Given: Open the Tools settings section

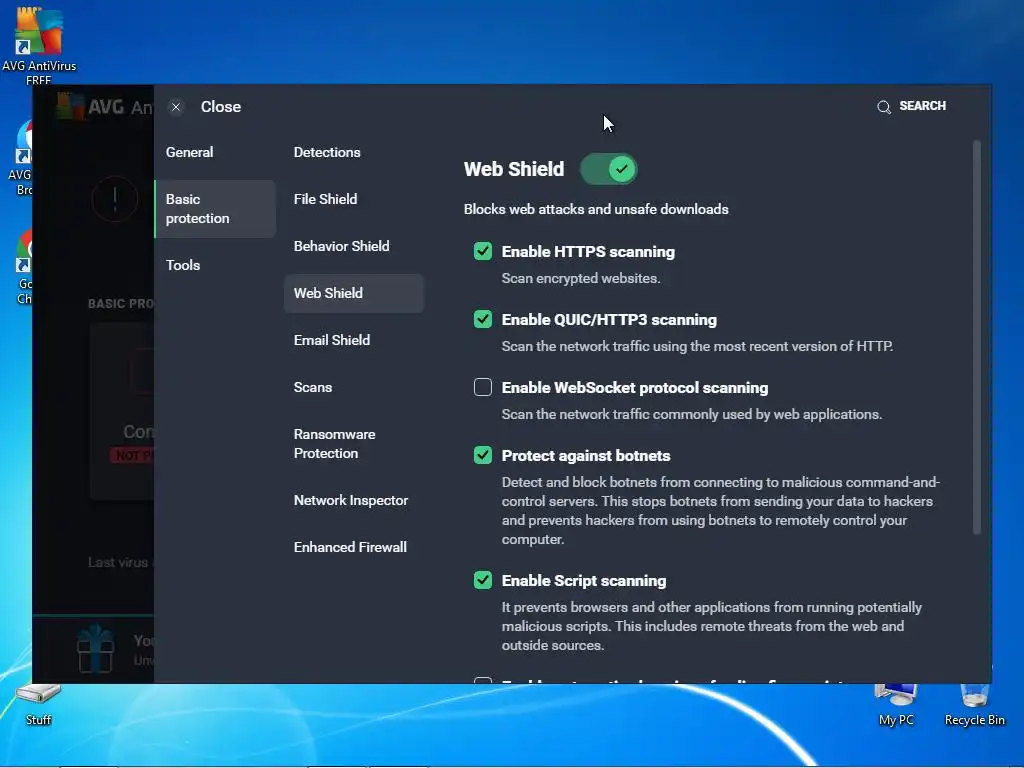Looking at the screenshot, I should tap(183, 265).
